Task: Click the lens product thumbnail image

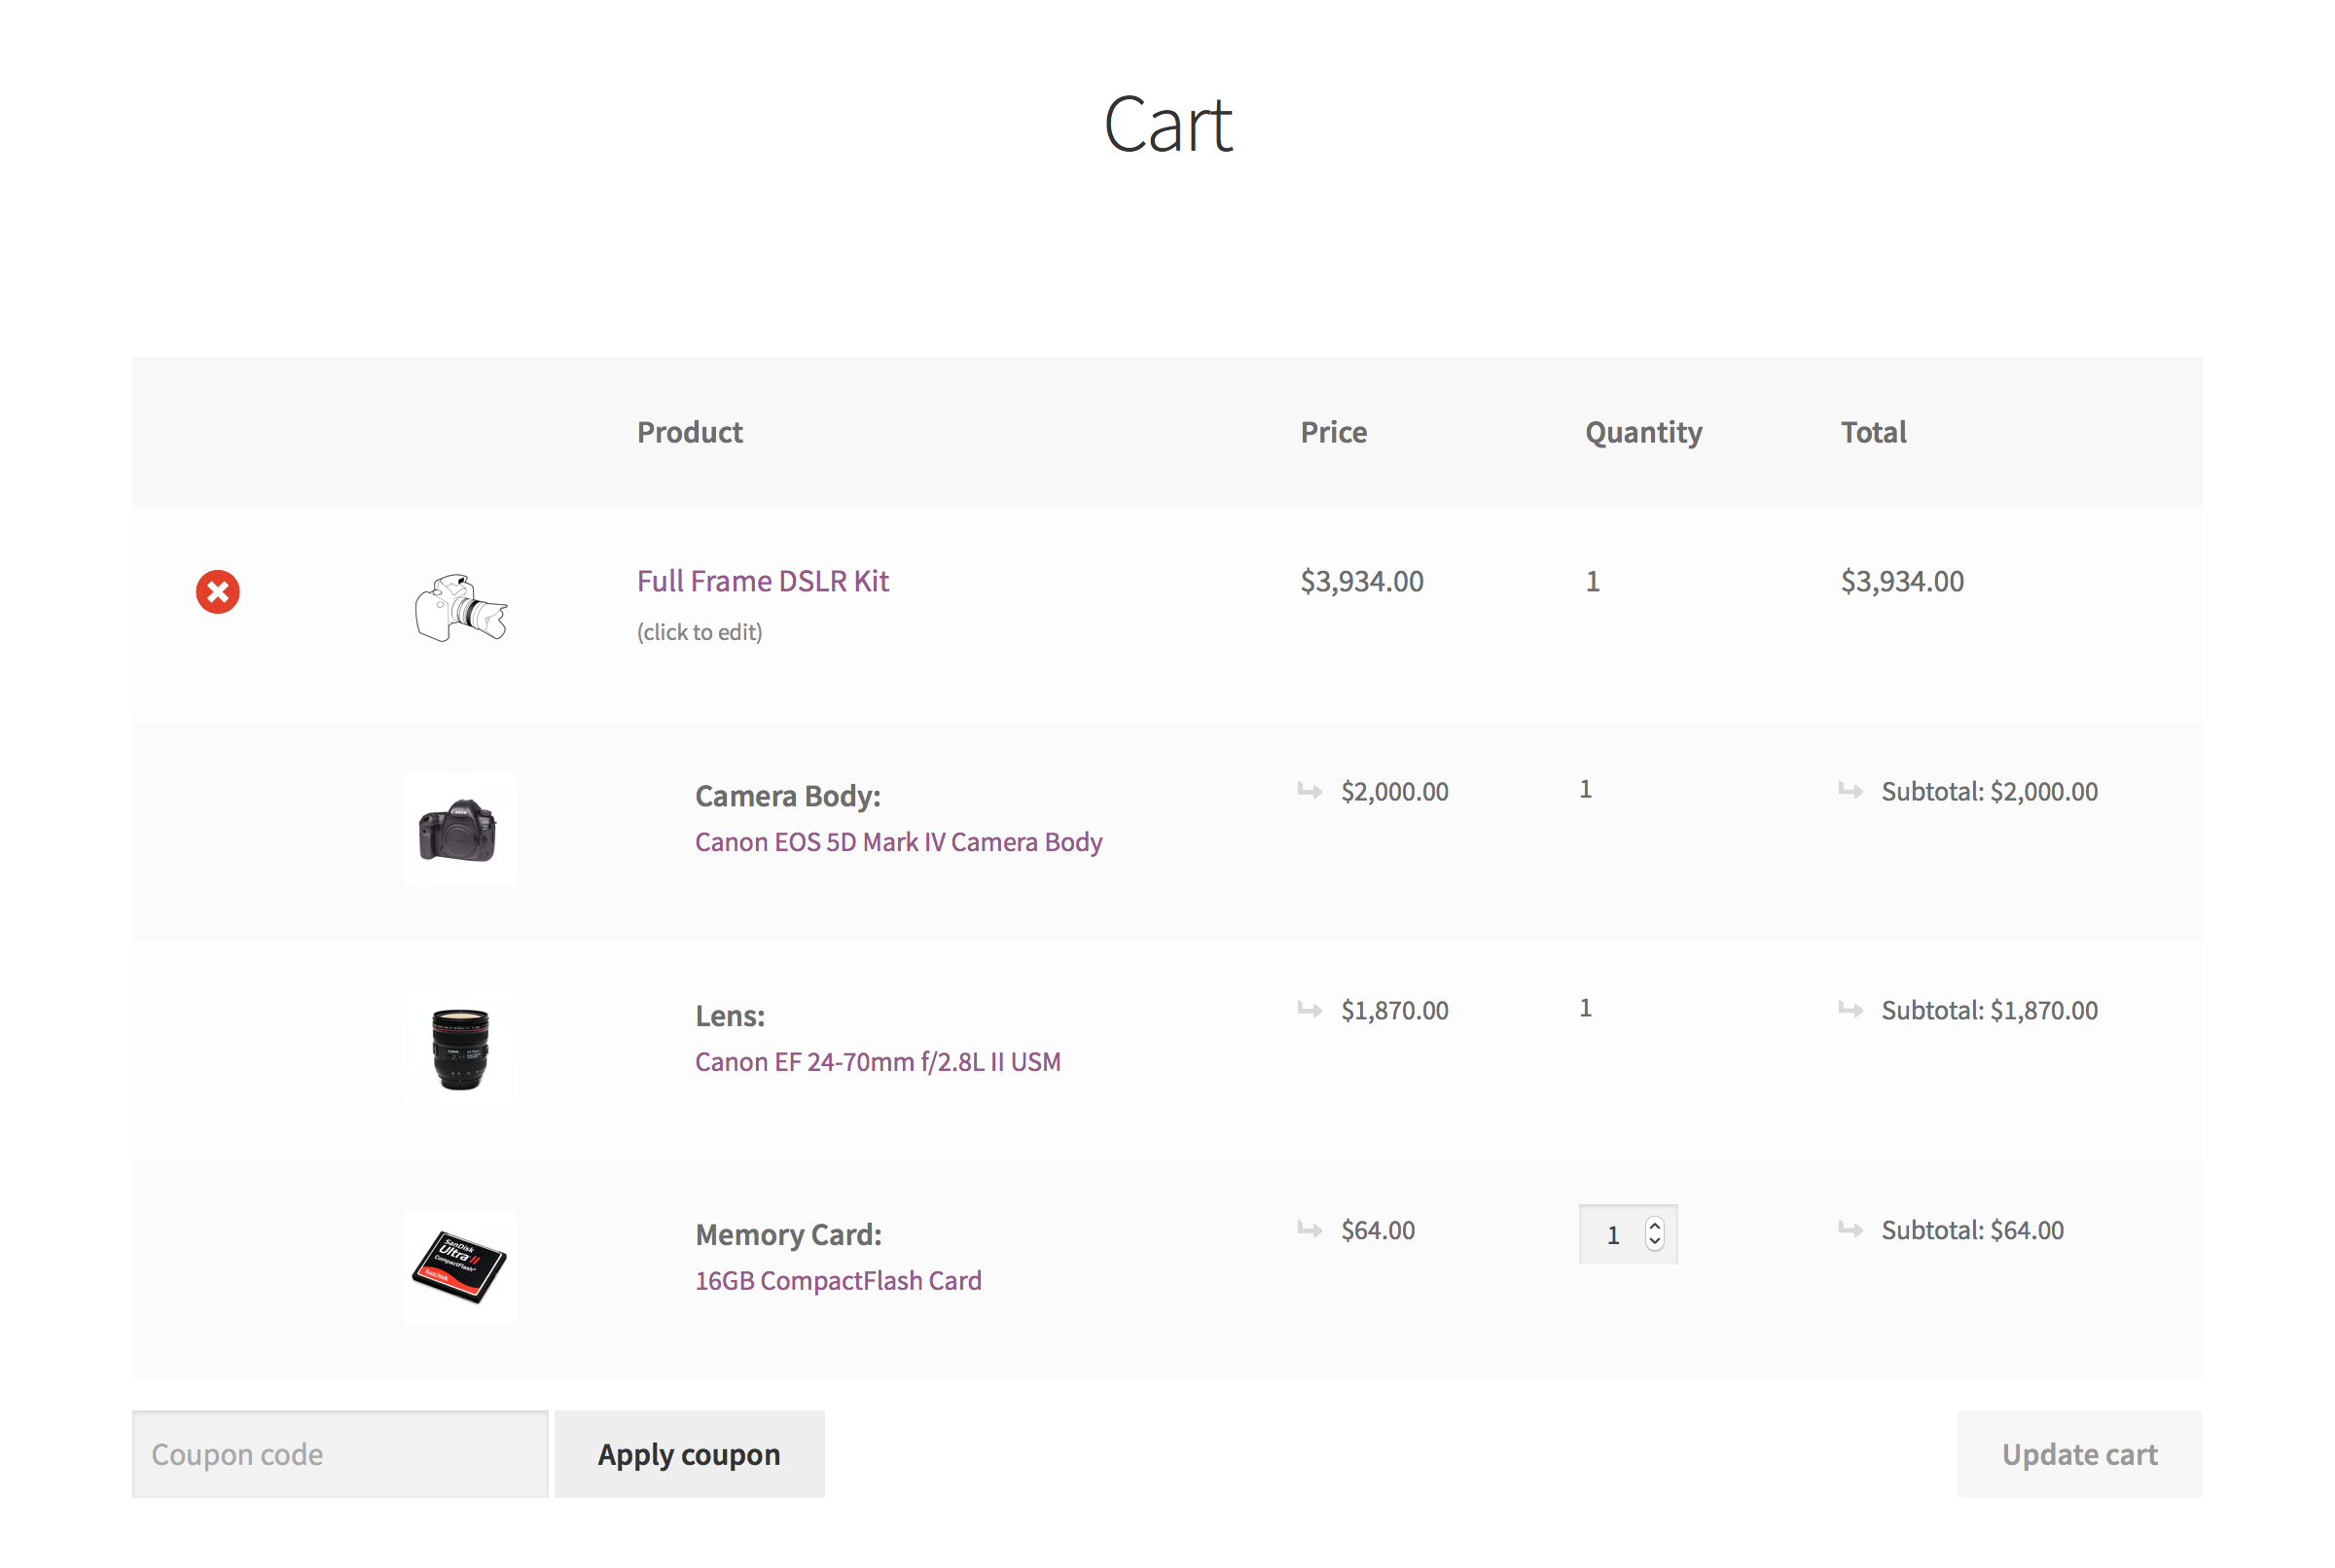Action: [x=462, y=1047]
